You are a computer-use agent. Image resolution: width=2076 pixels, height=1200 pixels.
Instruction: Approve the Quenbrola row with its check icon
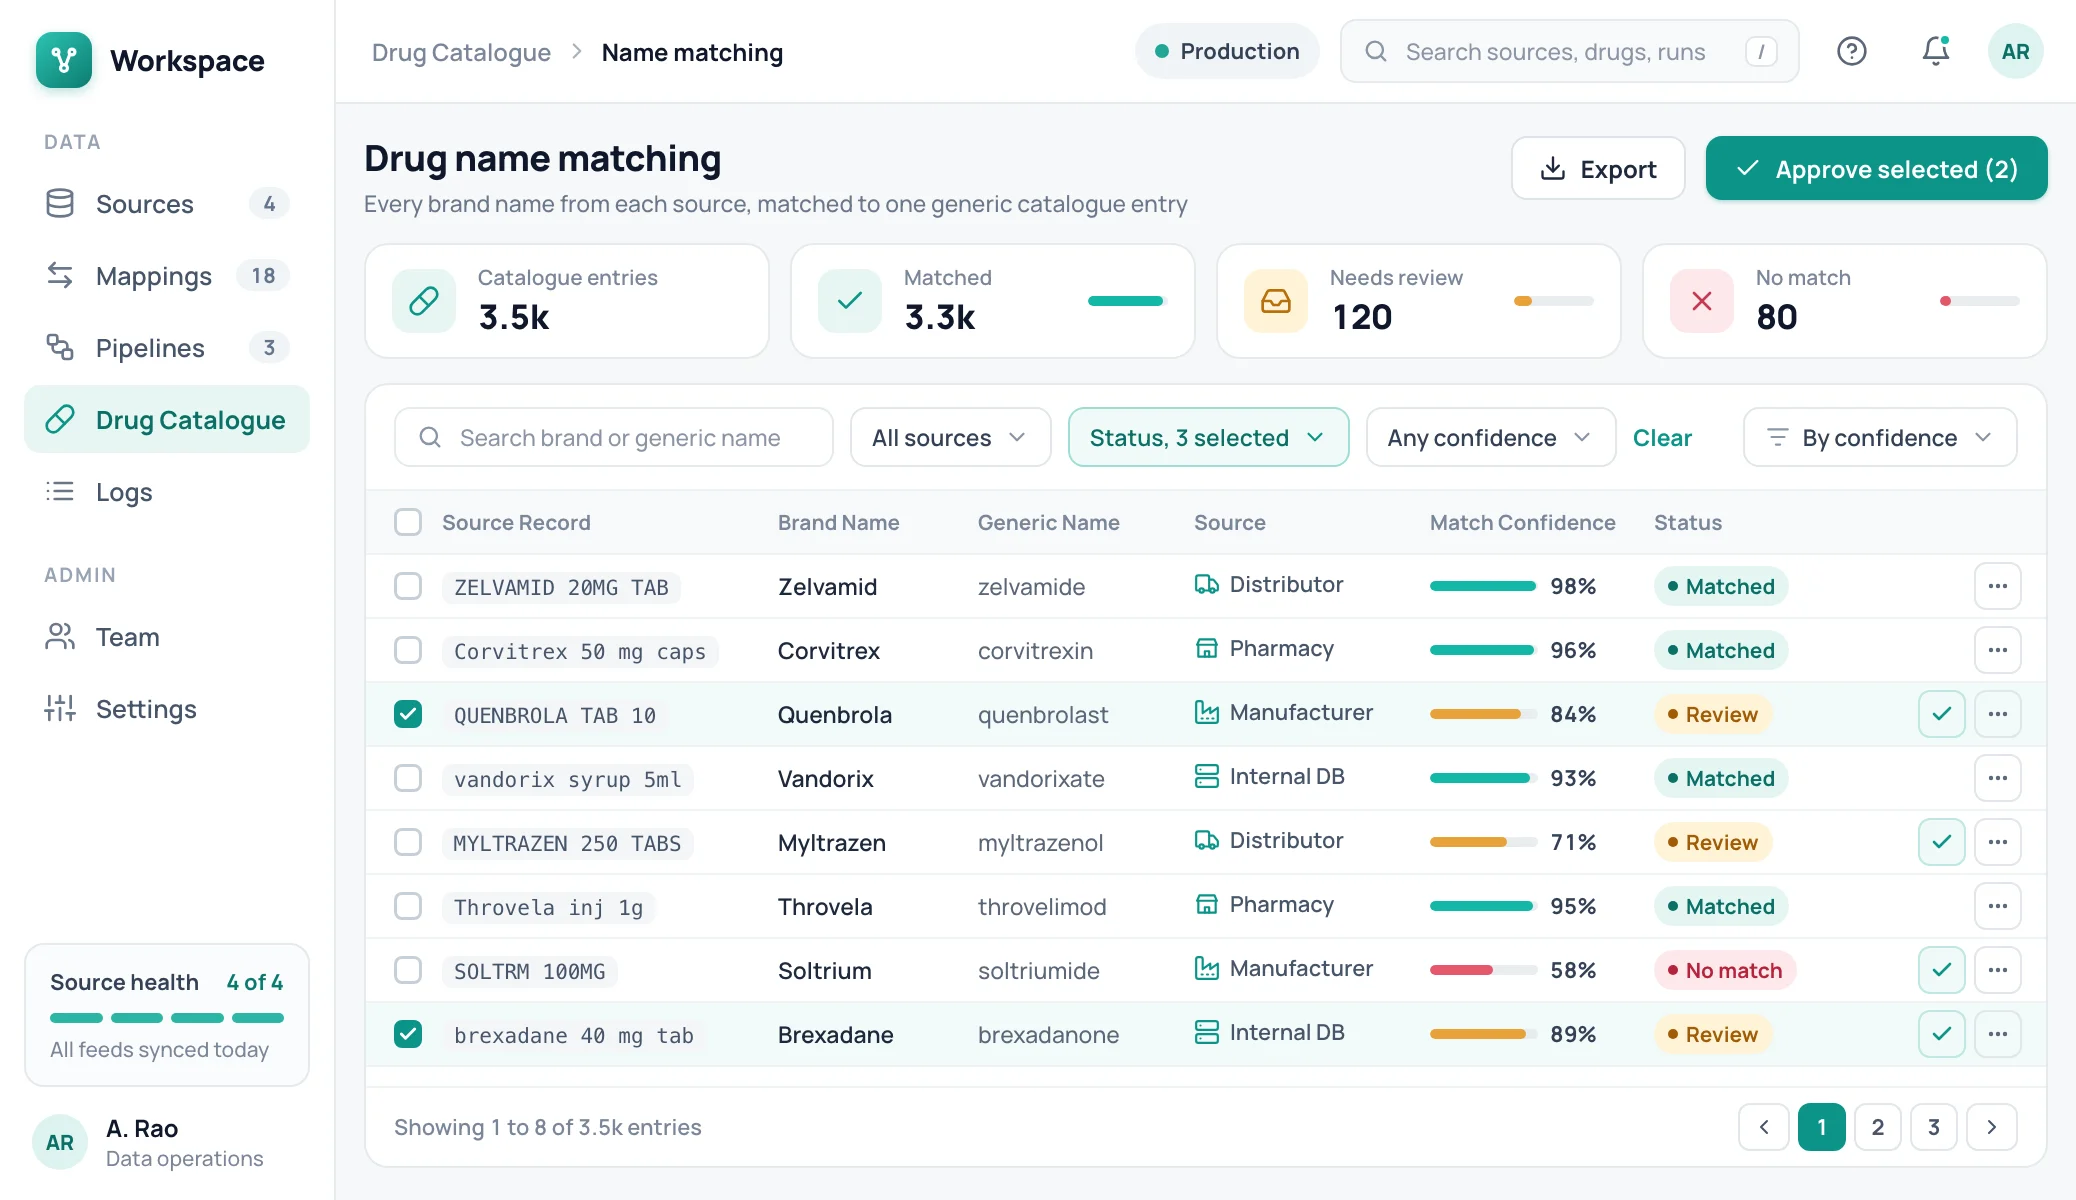[x=1942, y=714]
